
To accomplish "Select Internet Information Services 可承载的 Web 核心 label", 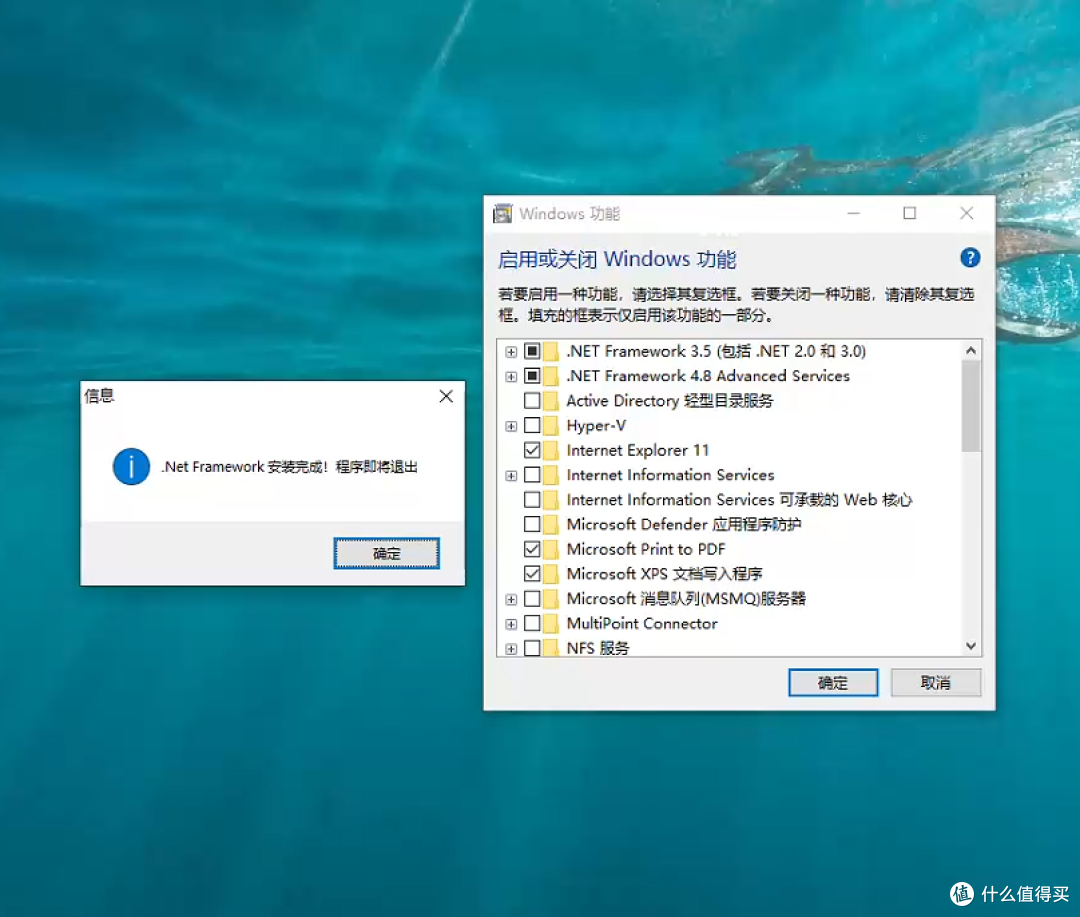I will [739, 499].
